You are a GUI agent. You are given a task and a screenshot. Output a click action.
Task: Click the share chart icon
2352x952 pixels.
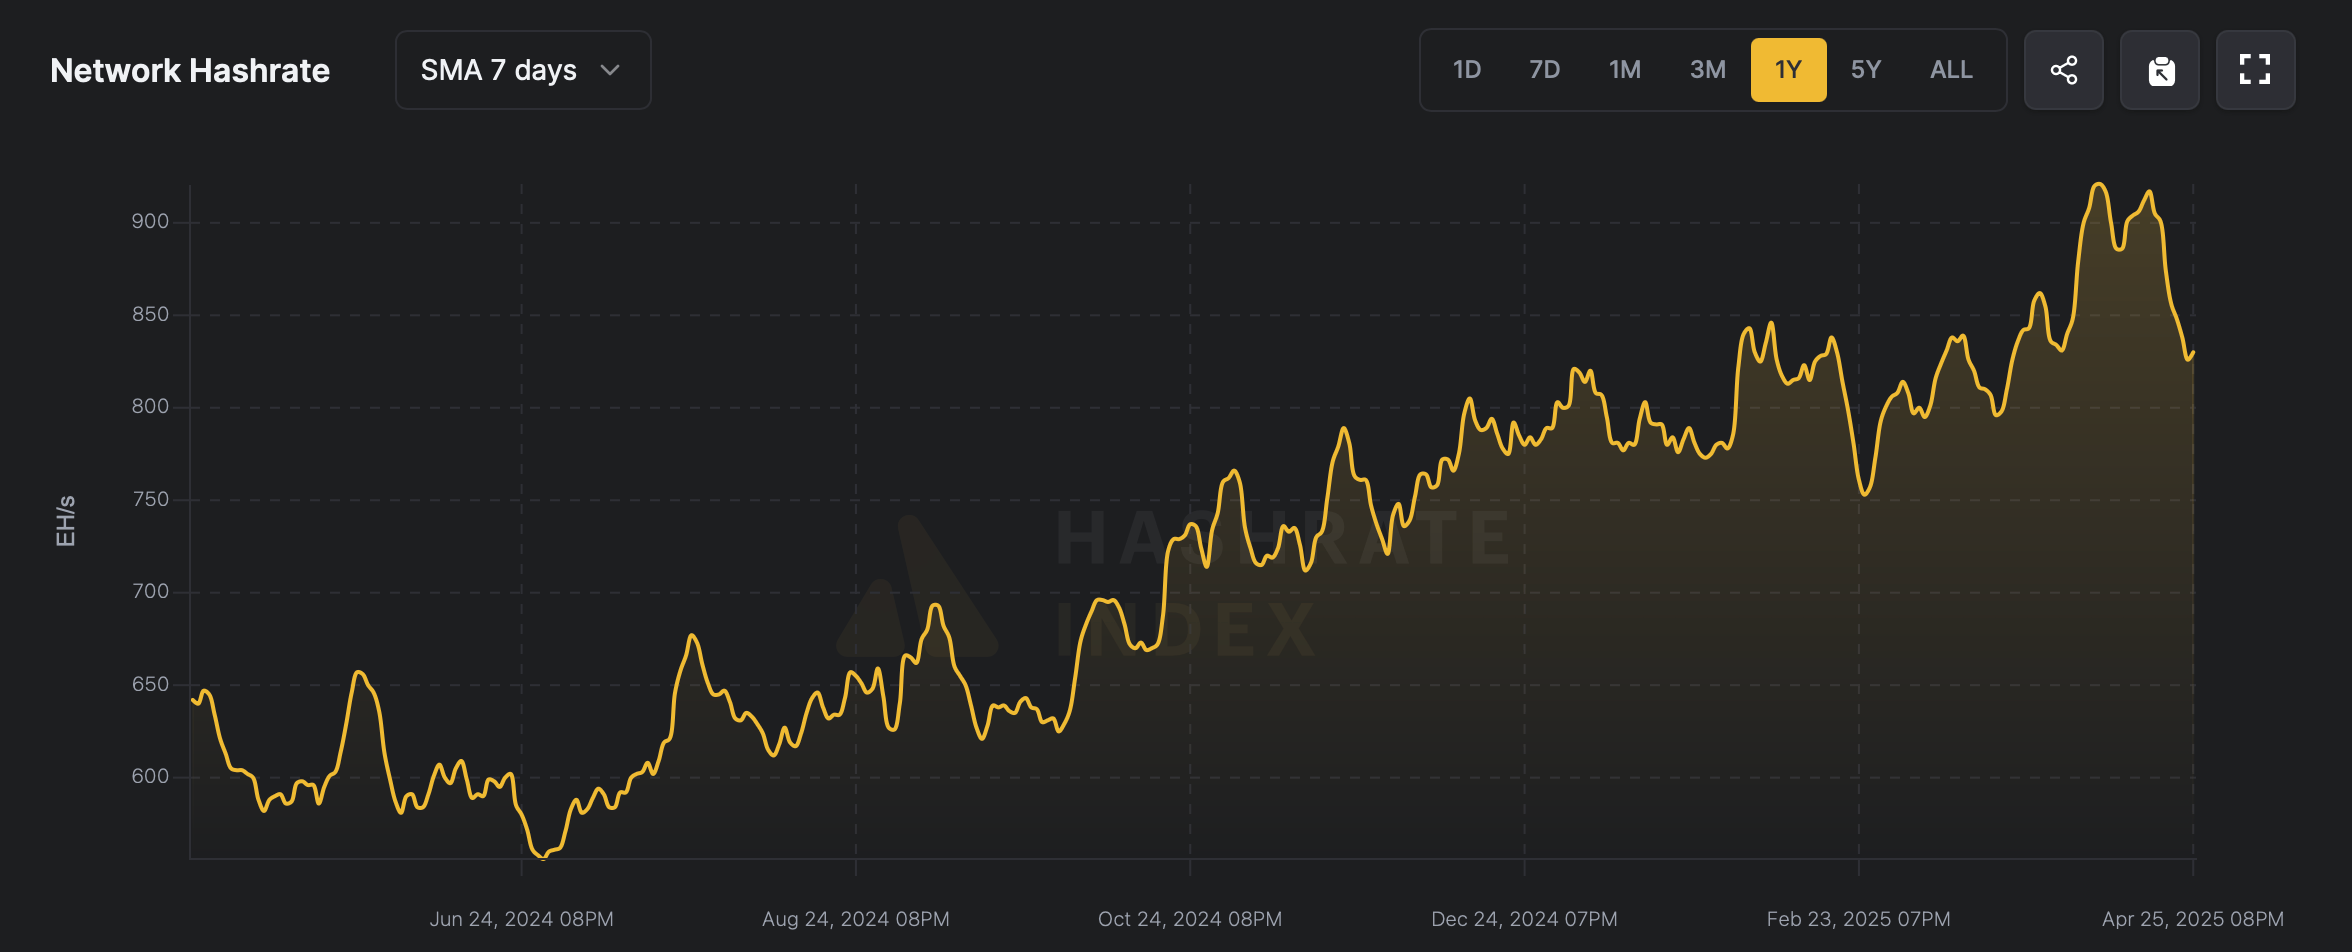pyautogui.click(x=2063, y=70)
